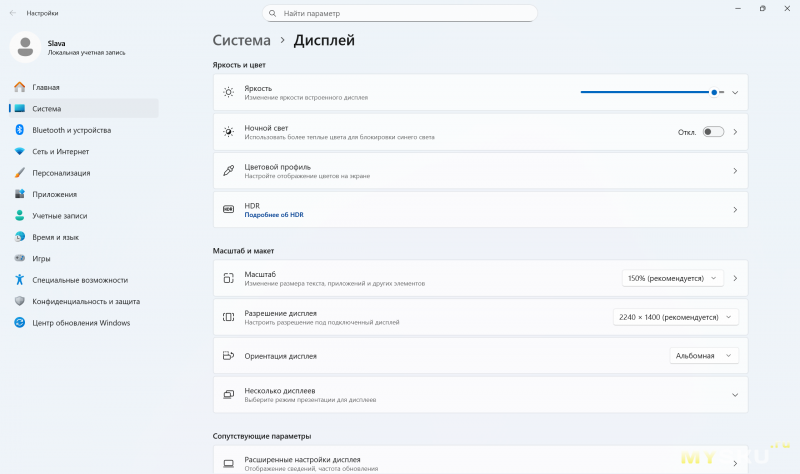This screenshot has height=474, width=800.
Task: Click the brightness slider track
Action: point(645,92)
